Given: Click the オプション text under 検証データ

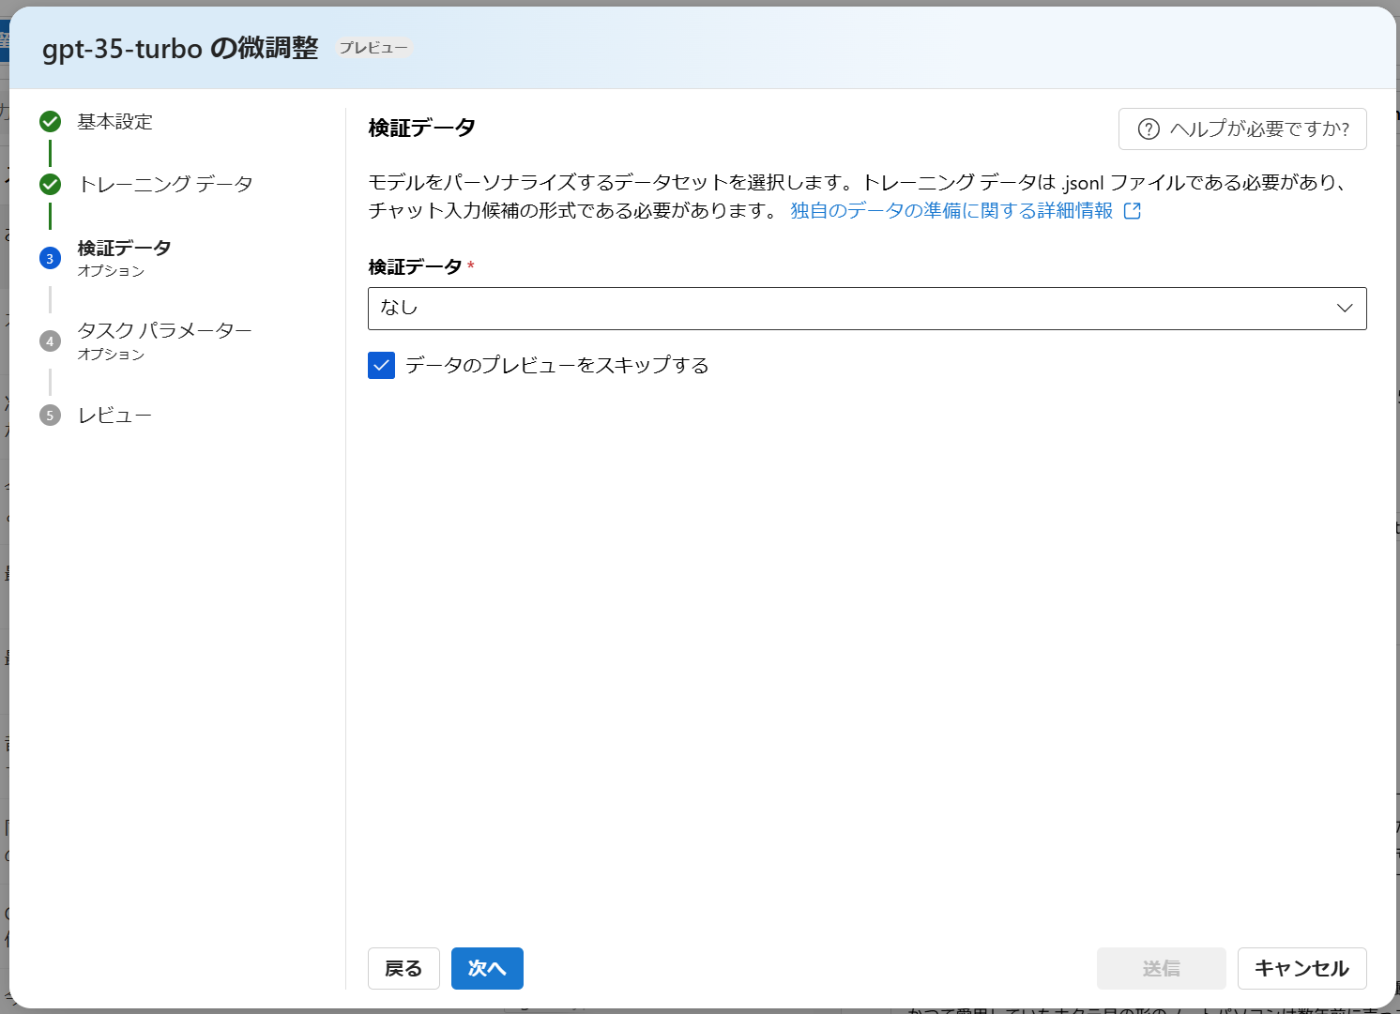Looking at the screenshot, I should pyautogui.click(x=111, y=271).
